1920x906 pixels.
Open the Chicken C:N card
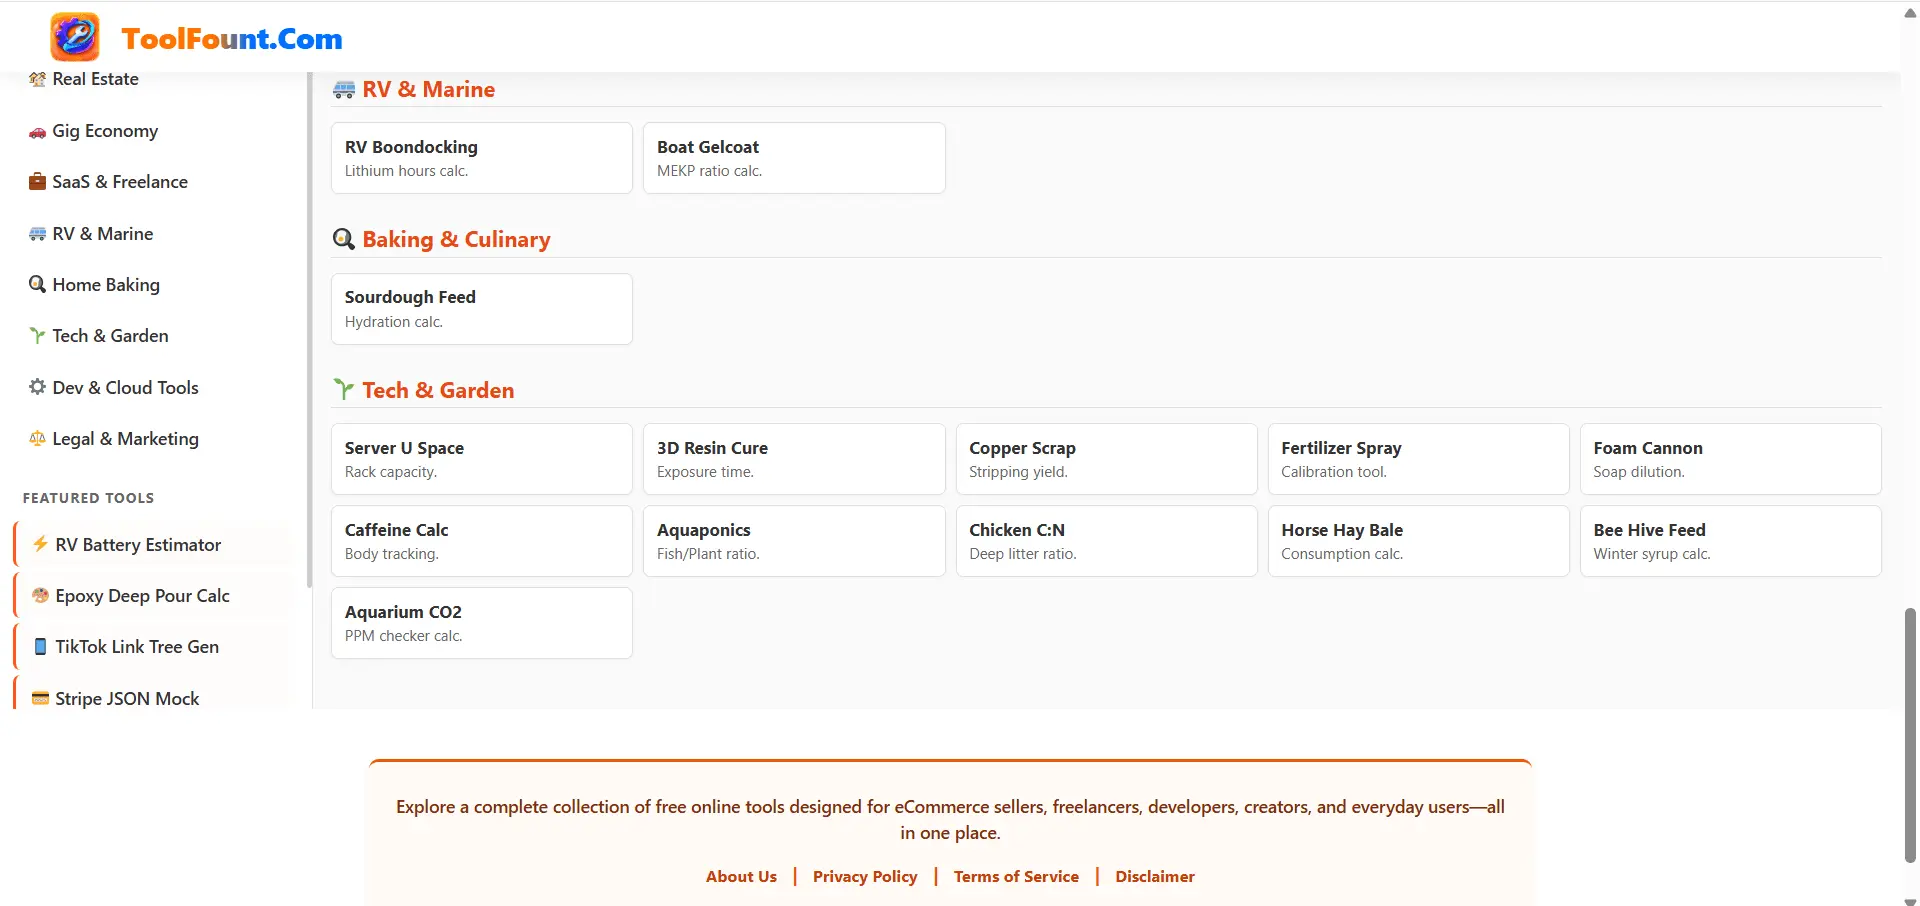(x=1106, y=541)
